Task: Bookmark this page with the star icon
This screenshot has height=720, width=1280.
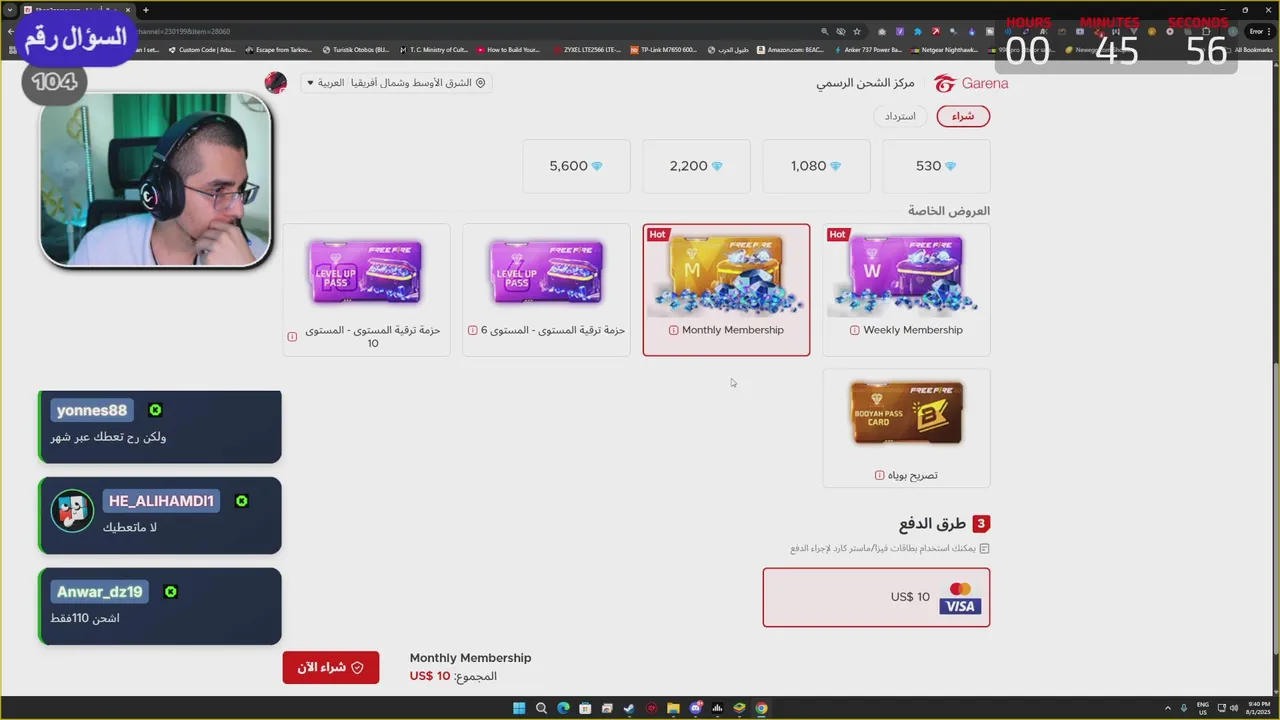Action: pos(856,32)
